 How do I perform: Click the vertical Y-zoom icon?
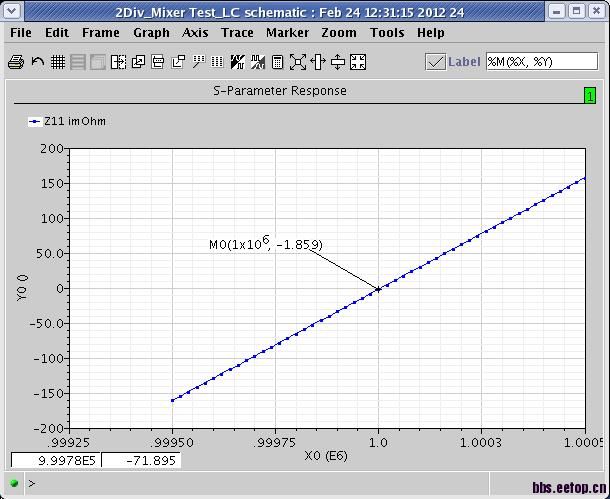[338, 62]
